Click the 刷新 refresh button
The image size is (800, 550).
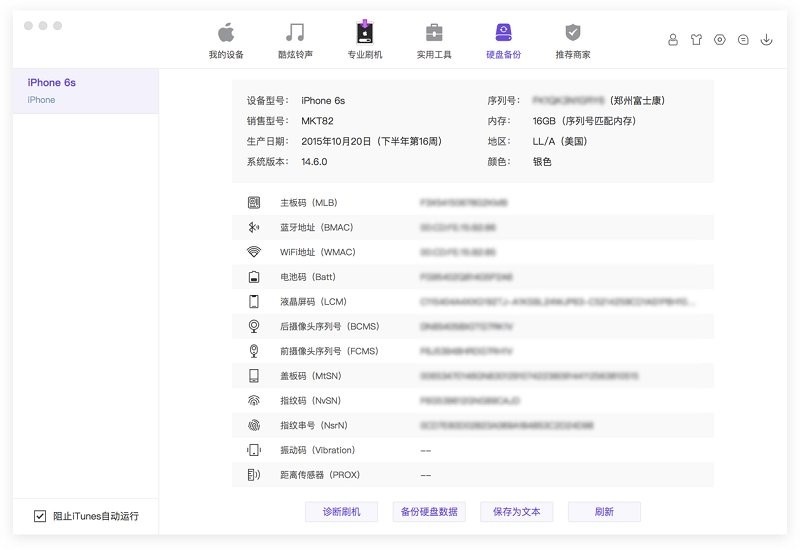point(604,512)
